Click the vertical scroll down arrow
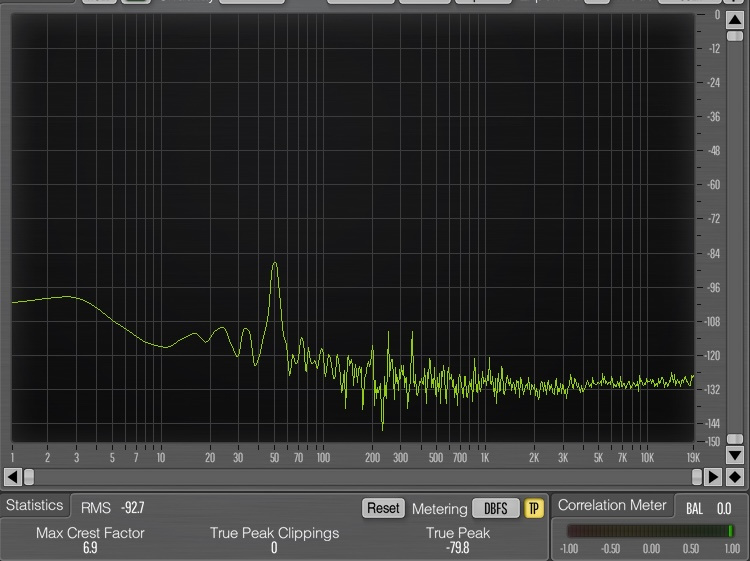The height and width of the screenshot is (561, 750). (x=735, y=456)
